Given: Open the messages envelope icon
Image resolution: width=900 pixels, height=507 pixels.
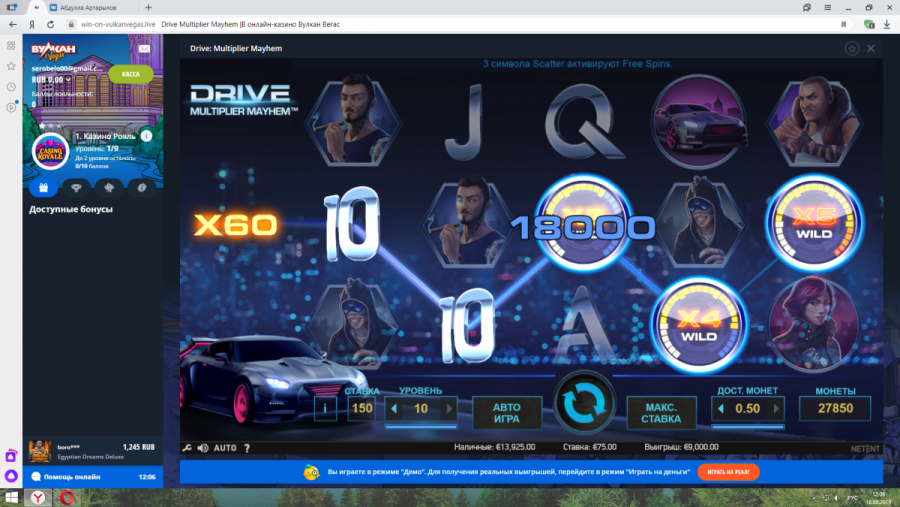Looking at the screenshot, I should (145, 48).
